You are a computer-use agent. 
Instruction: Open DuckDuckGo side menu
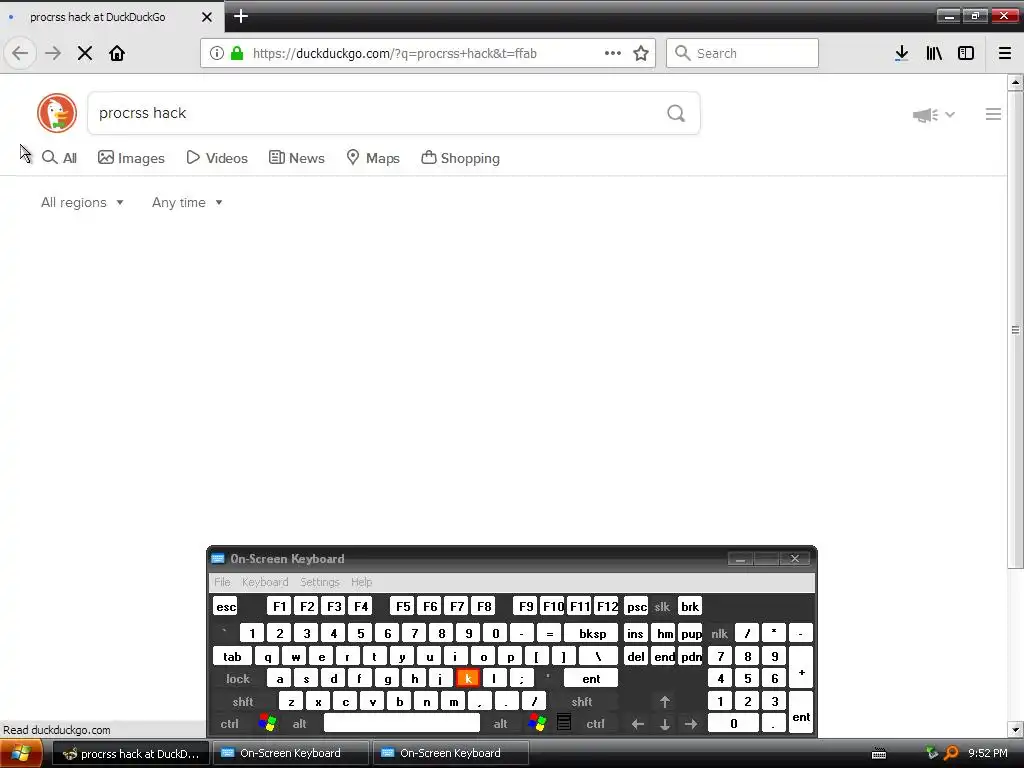pos(993,114)
